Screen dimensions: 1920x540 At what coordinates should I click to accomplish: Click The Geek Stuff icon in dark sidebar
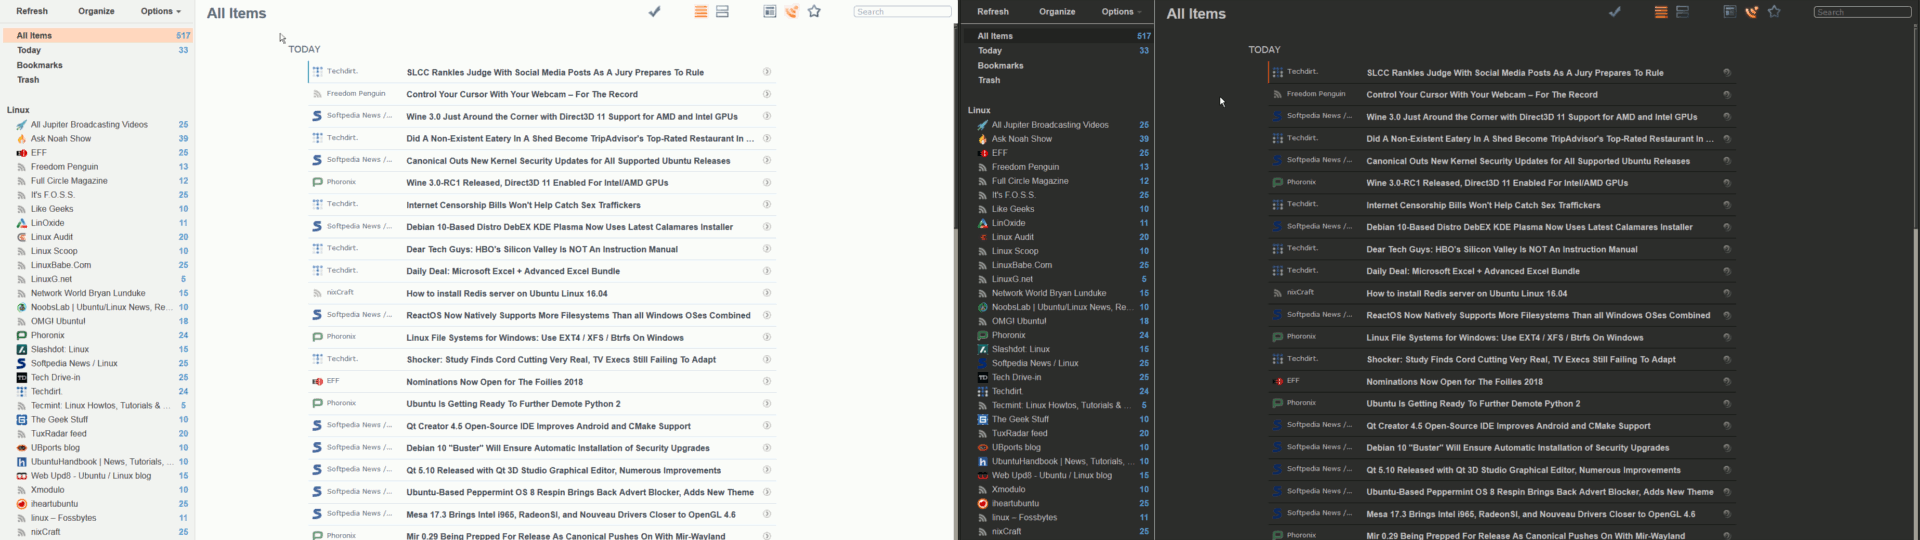point(983,420)
